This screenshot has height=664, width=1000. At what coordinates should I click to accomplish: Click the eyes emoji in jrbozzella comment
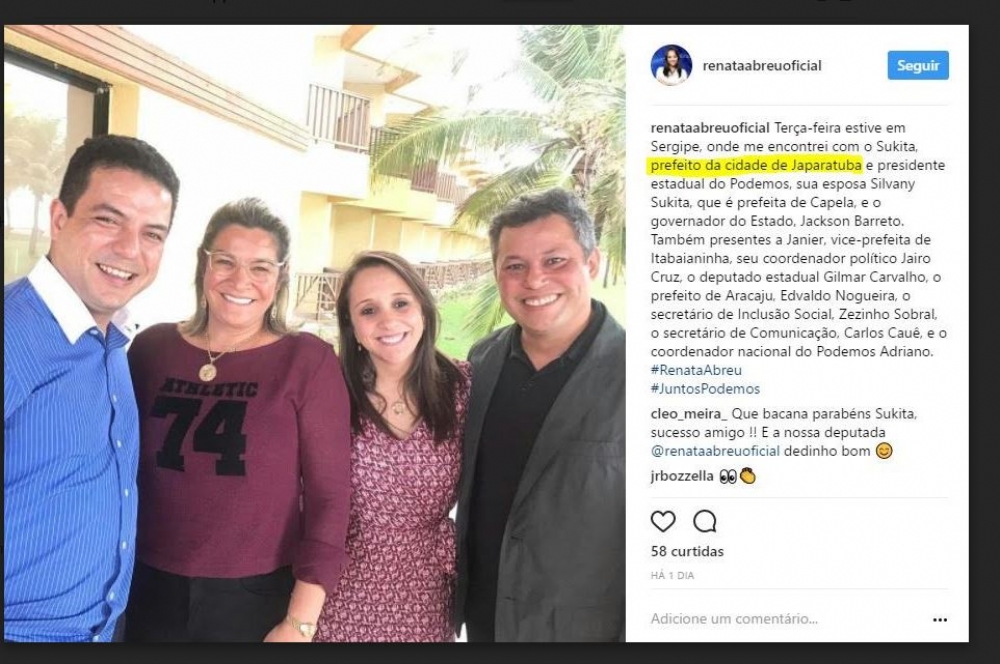pyautogui.click(x=728, y=476)
